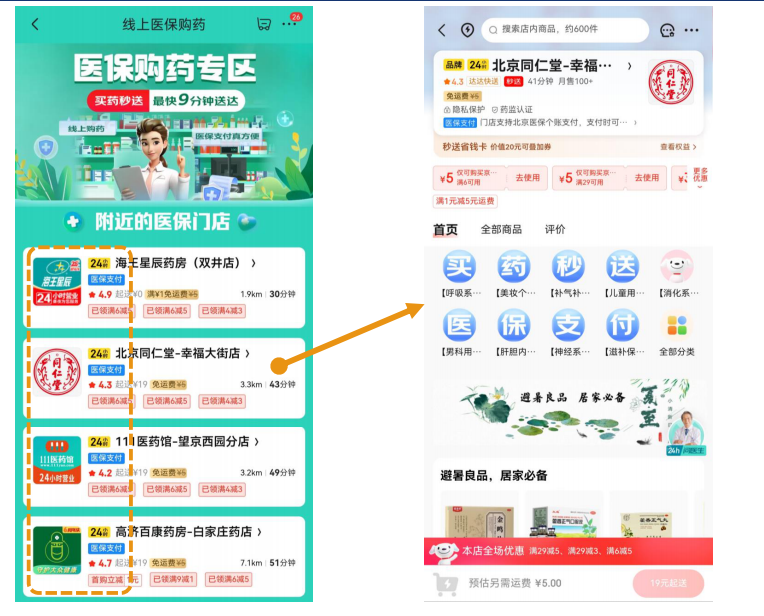Click 本店全场优惠 promotion bar
This screenshot has height=616, width=764.
pyautogui.click(x=568, y=551)
